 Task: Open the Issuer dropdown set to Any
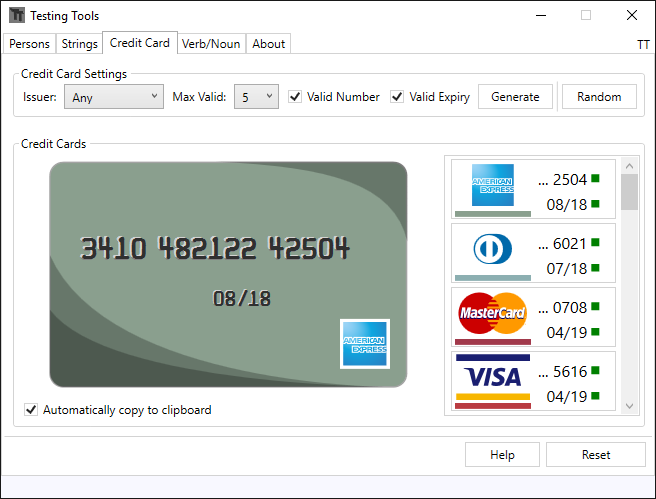coord(114,97)
